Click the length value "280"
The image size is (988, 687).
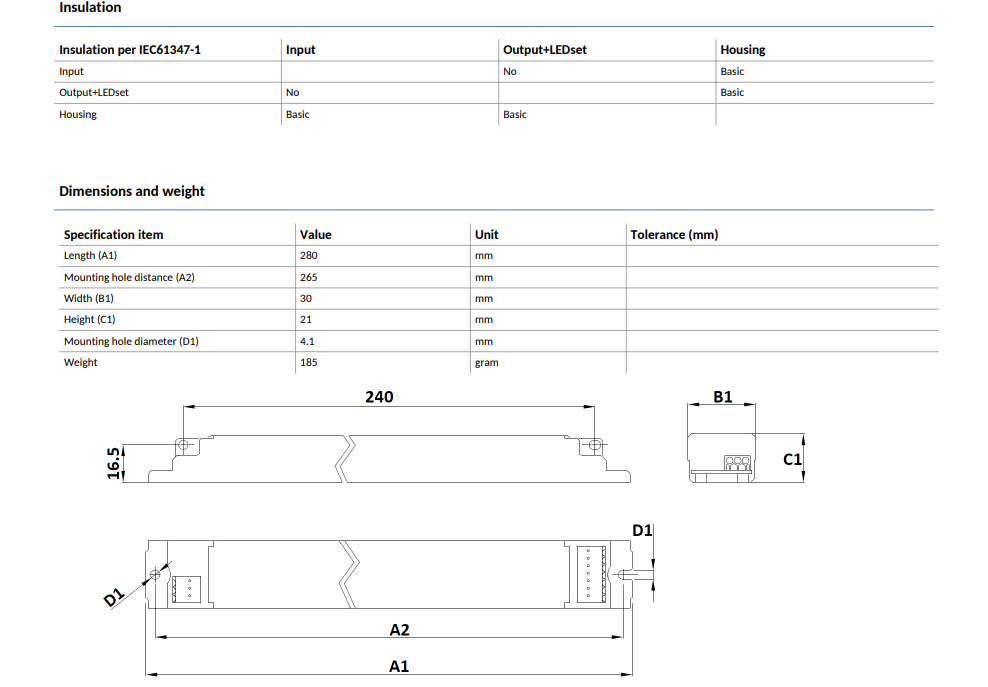(309, 256)
